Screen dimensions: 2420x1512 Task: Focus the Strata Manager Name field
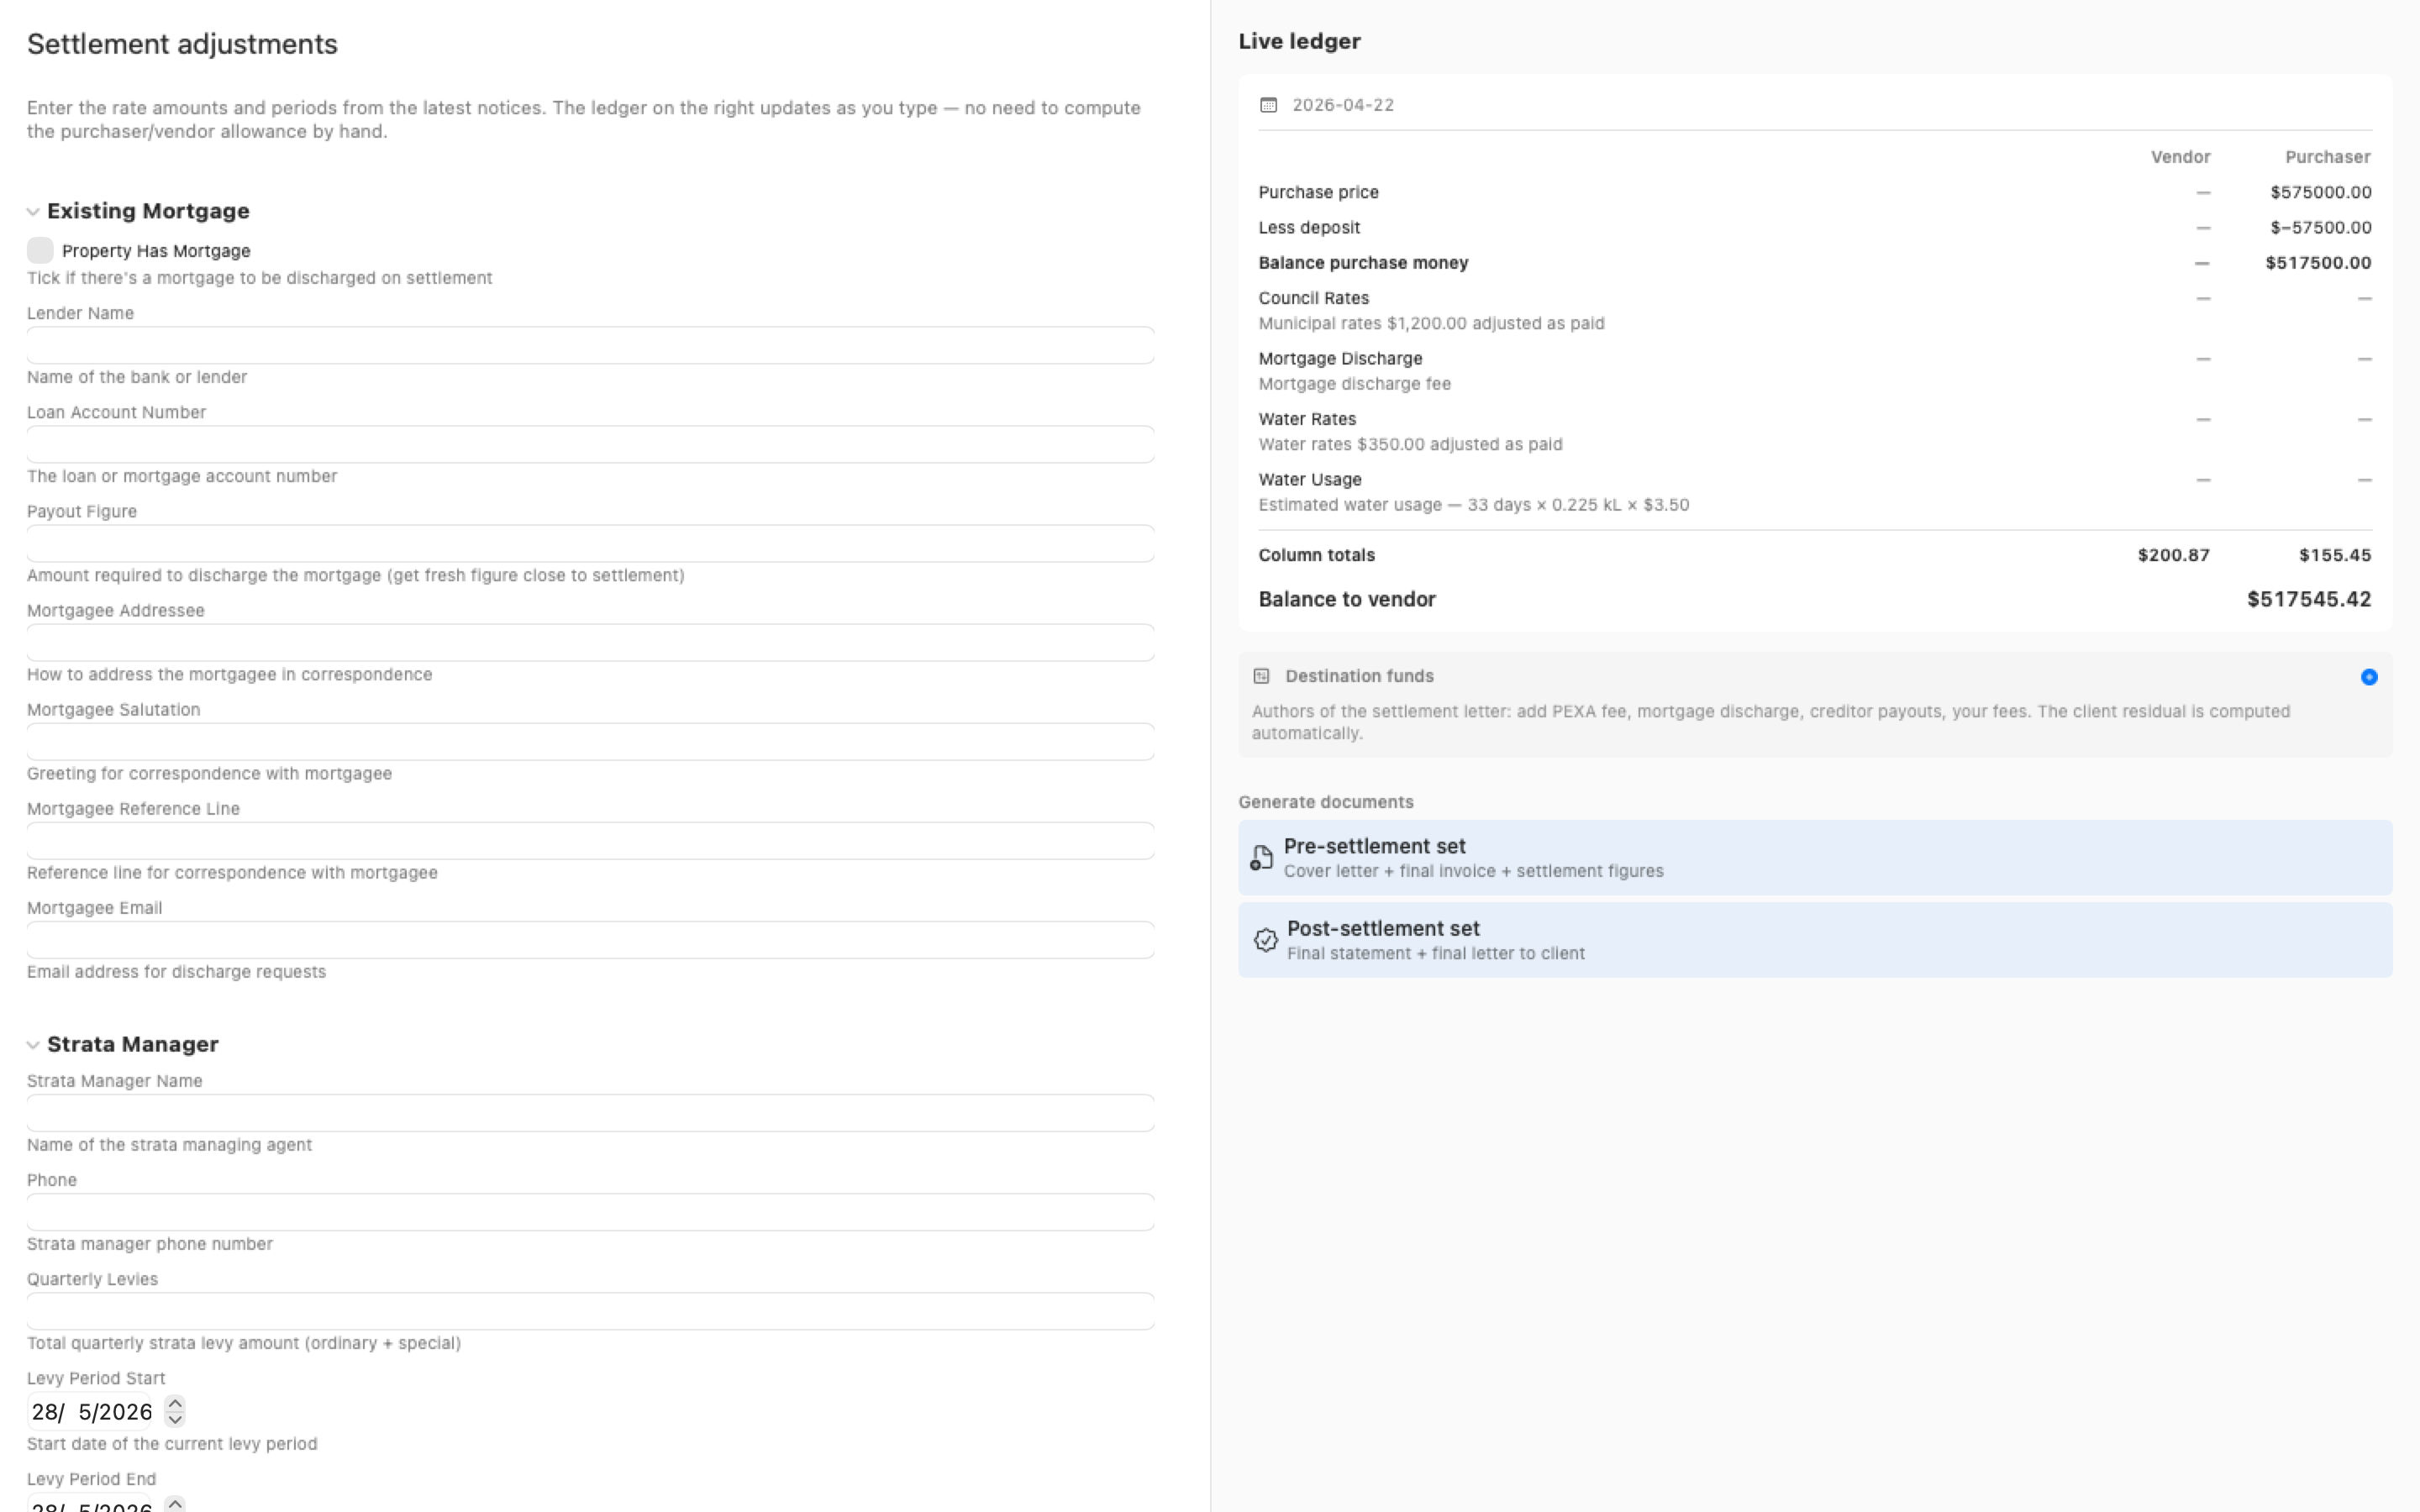tap(590, 1112)
